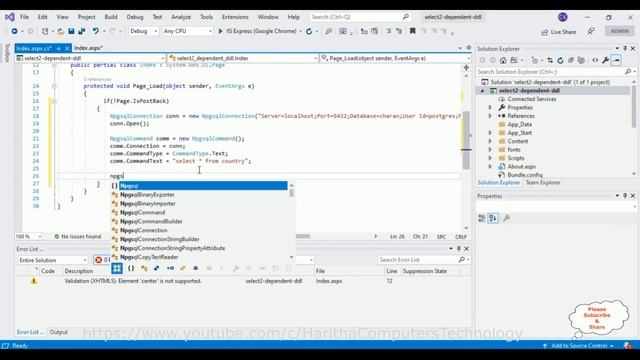The height and width of the screenshot is (360, 640).
Task: Switch to the Output tab
Action: (58, 332)
